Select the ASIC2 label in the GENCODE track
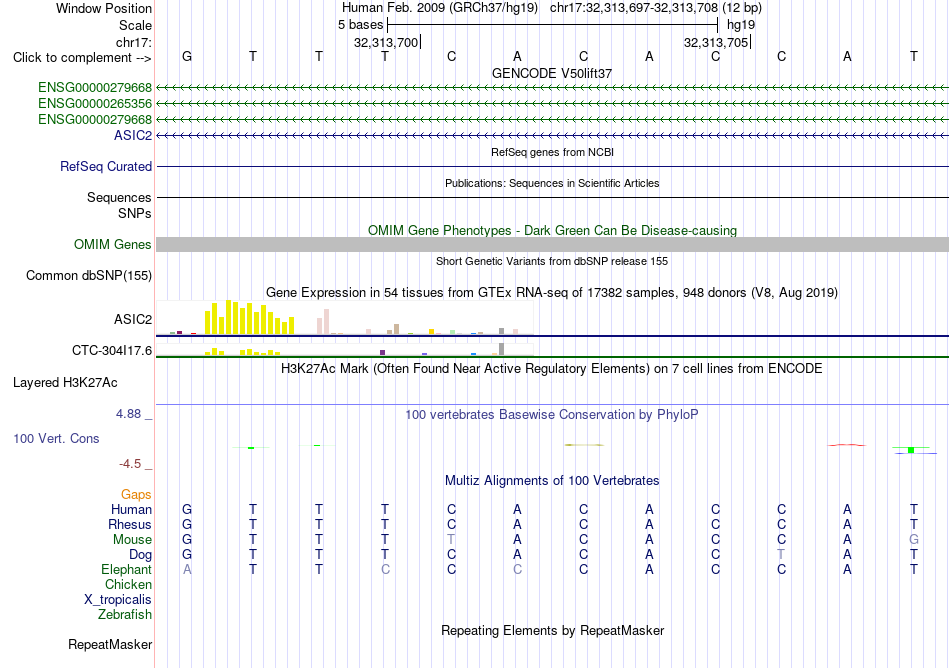Screen dimensions: 950x668 133,135
